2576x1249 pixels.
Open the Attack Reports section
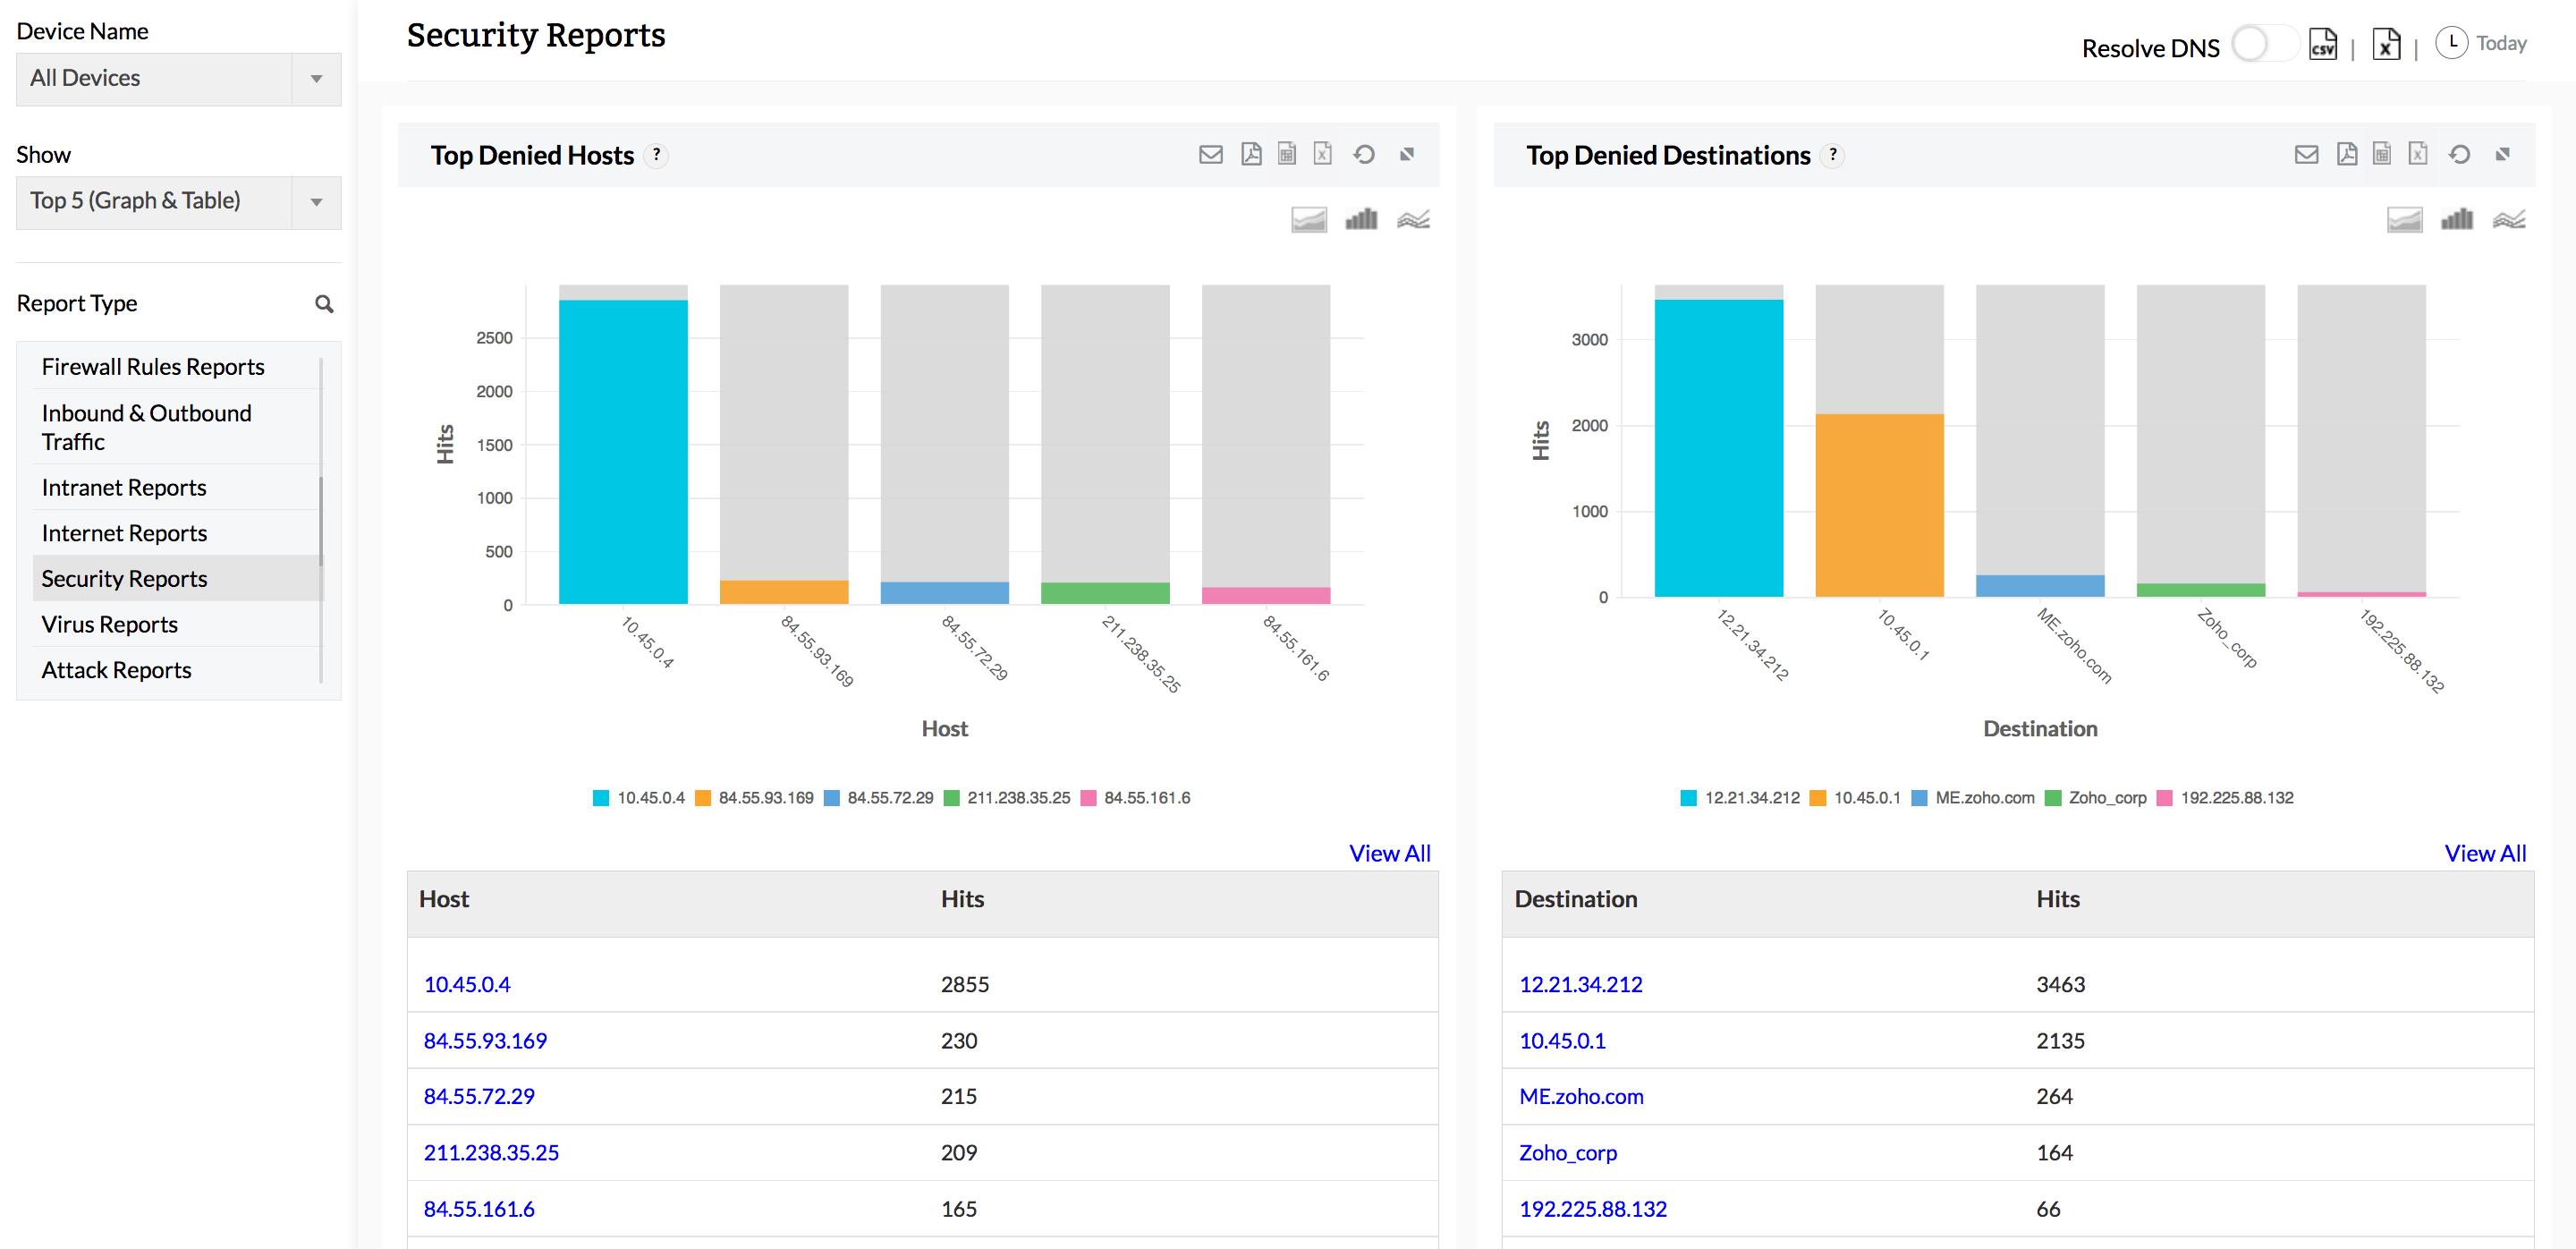tap(116, 669)
